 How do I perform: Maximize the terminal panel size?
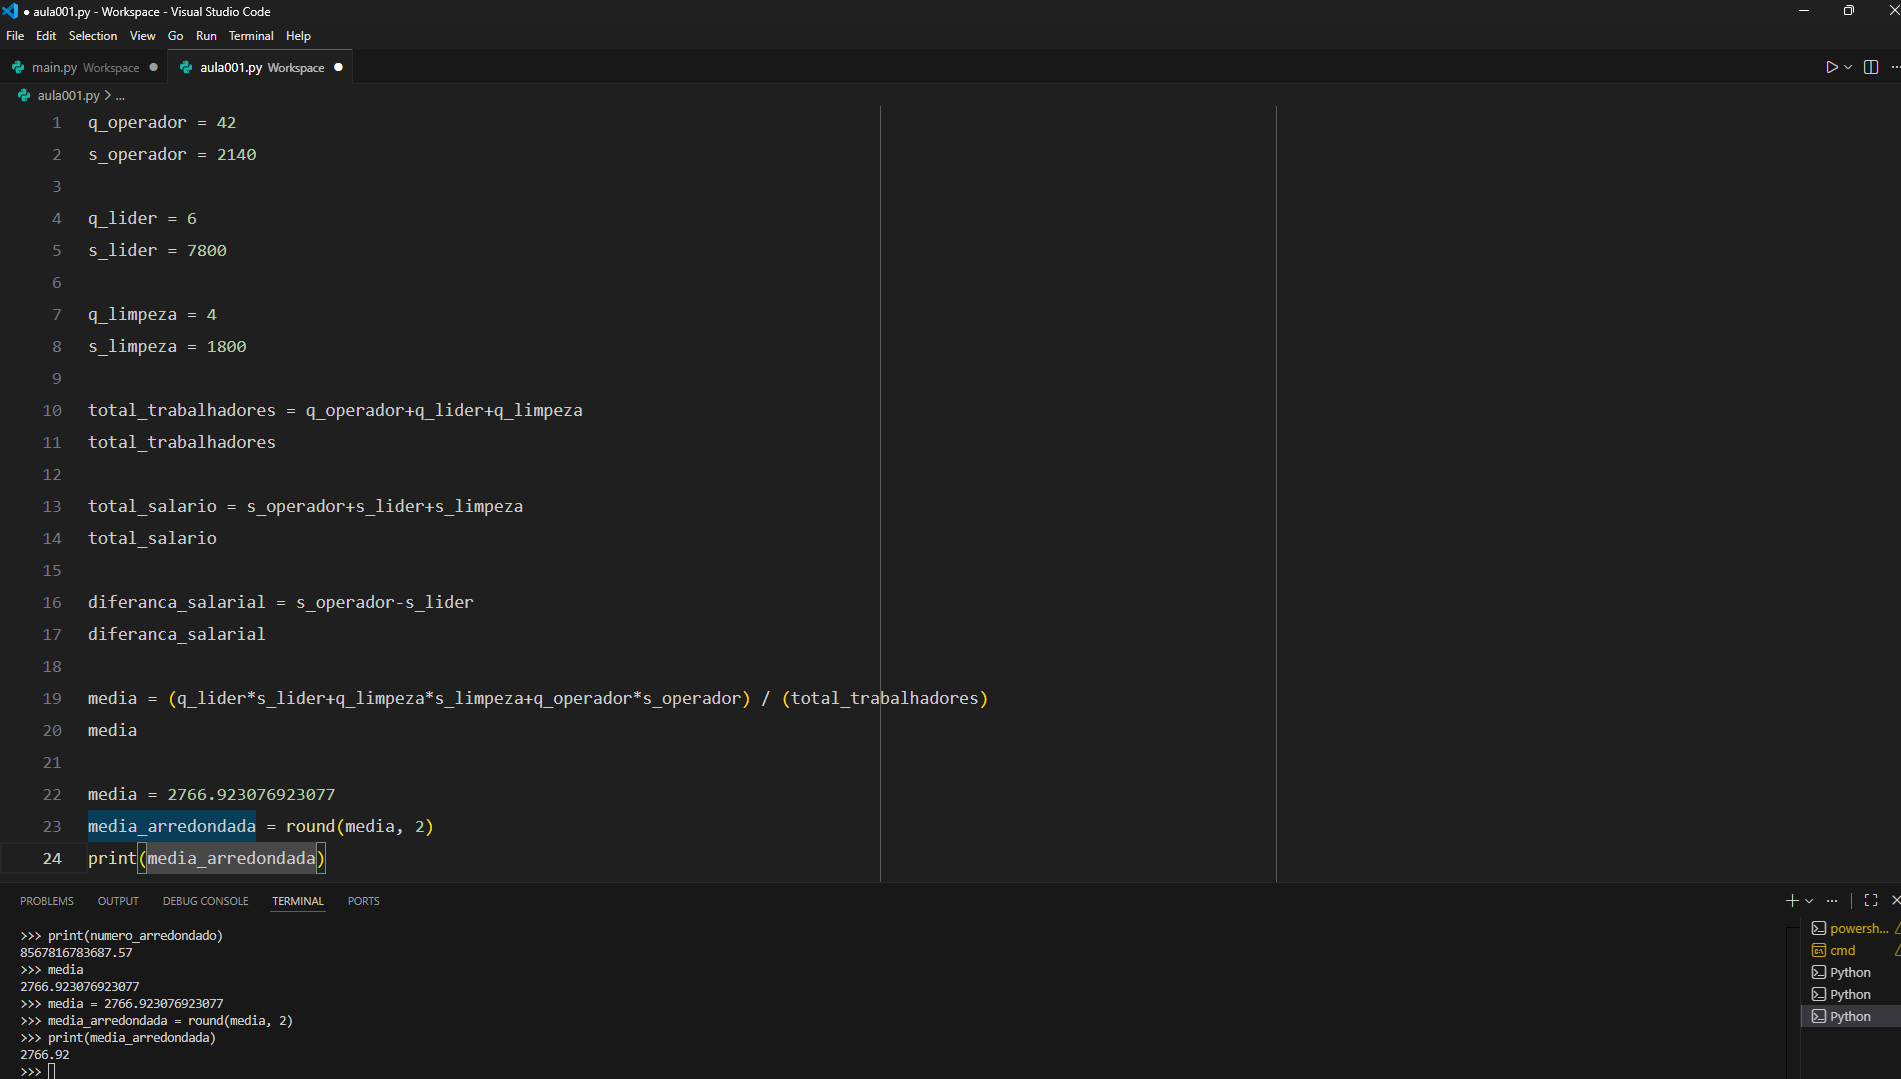coord(1871,901)
